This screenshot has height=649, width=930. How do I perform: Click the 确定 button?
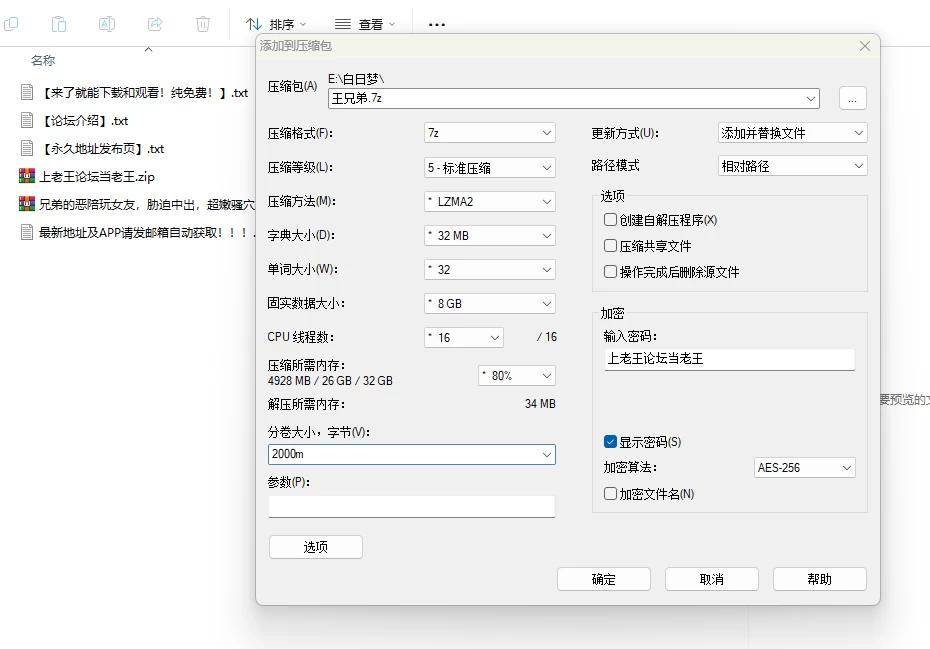(x=604, y=579)
